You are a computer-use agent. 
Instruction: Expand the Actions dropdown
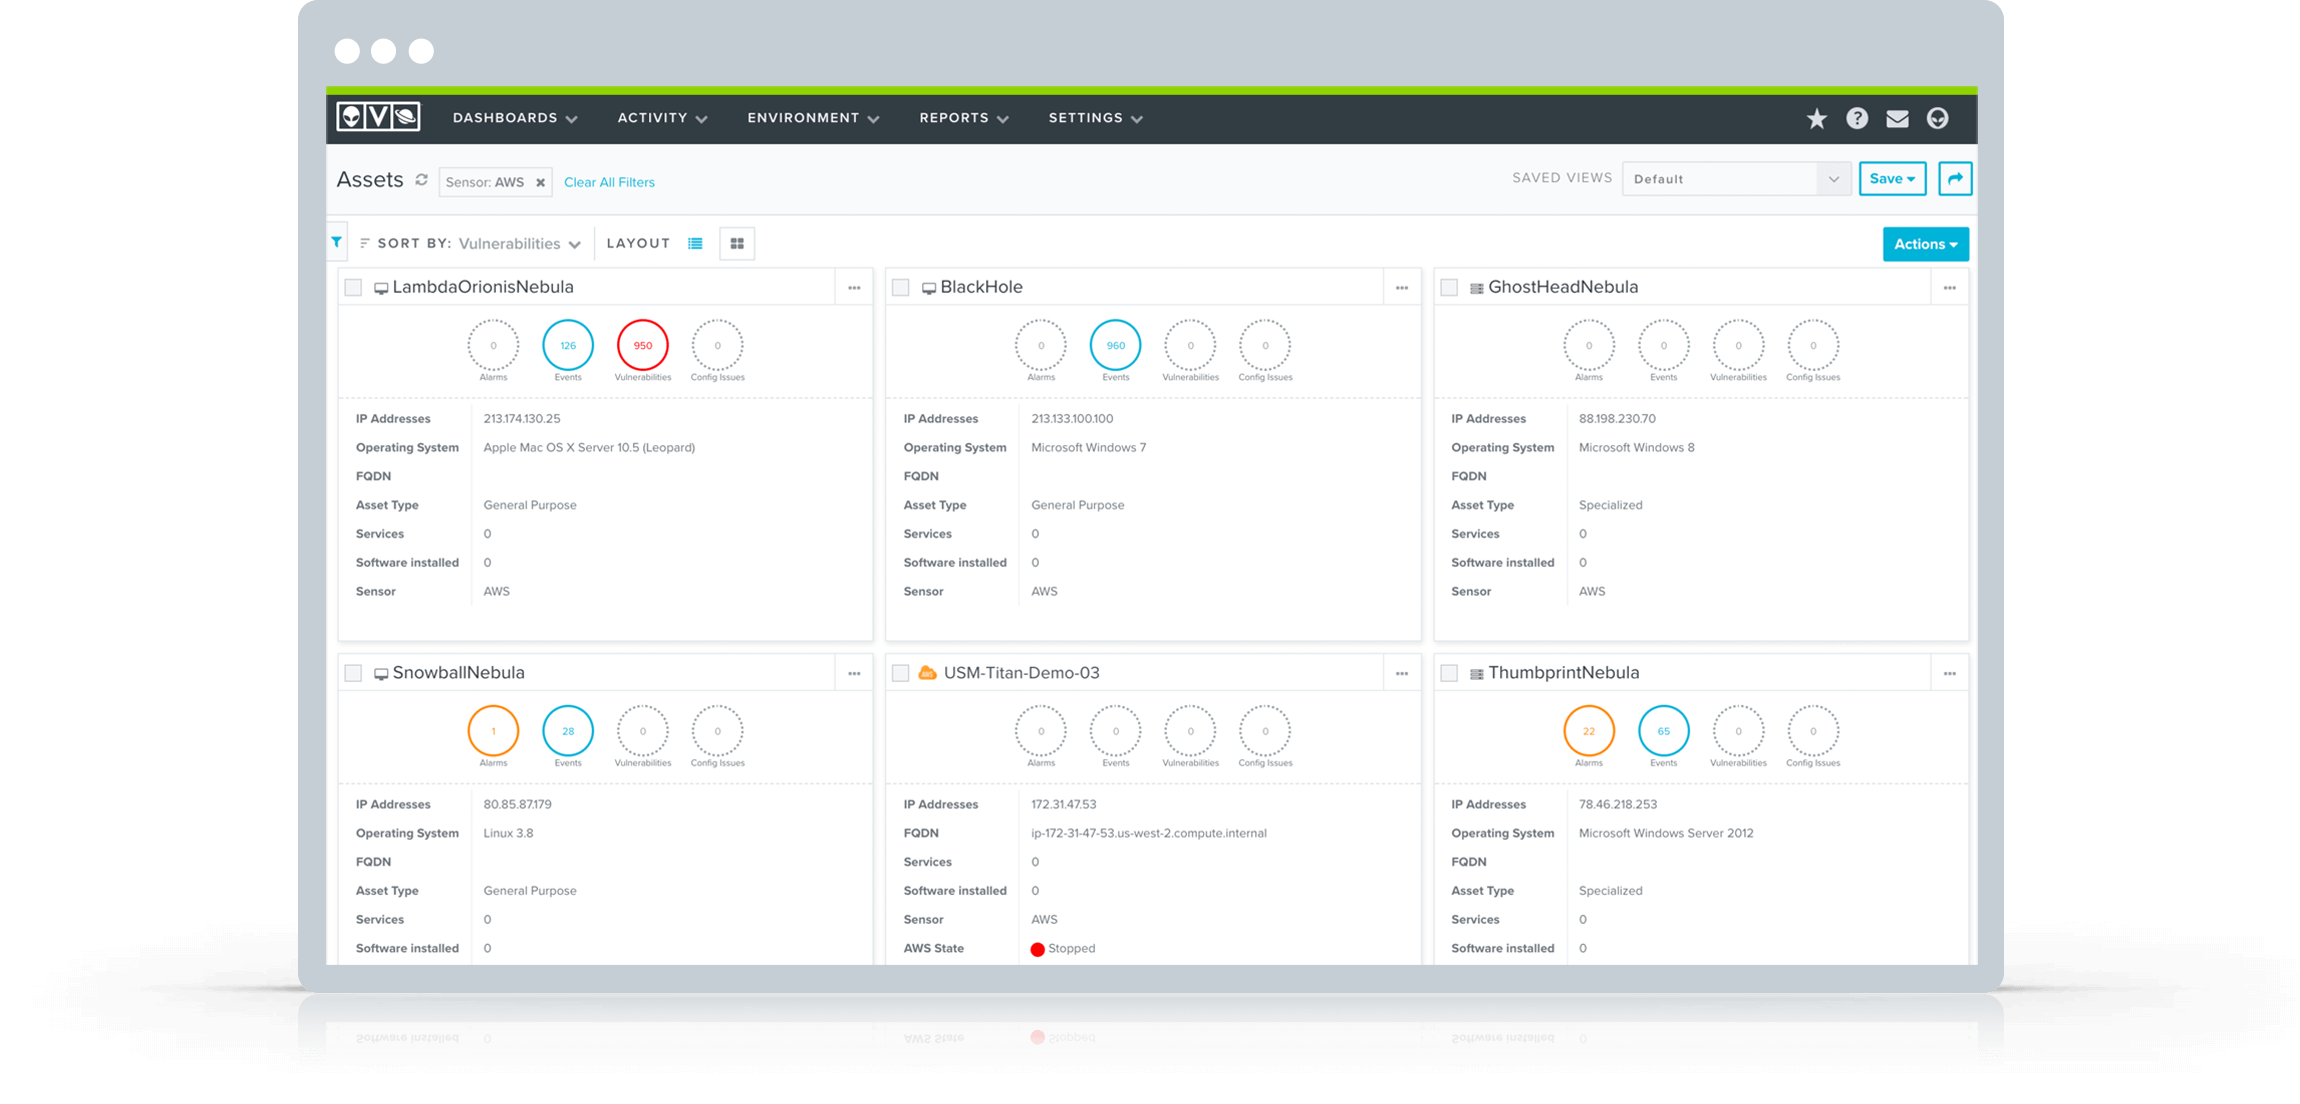[x=1925, y=243]
